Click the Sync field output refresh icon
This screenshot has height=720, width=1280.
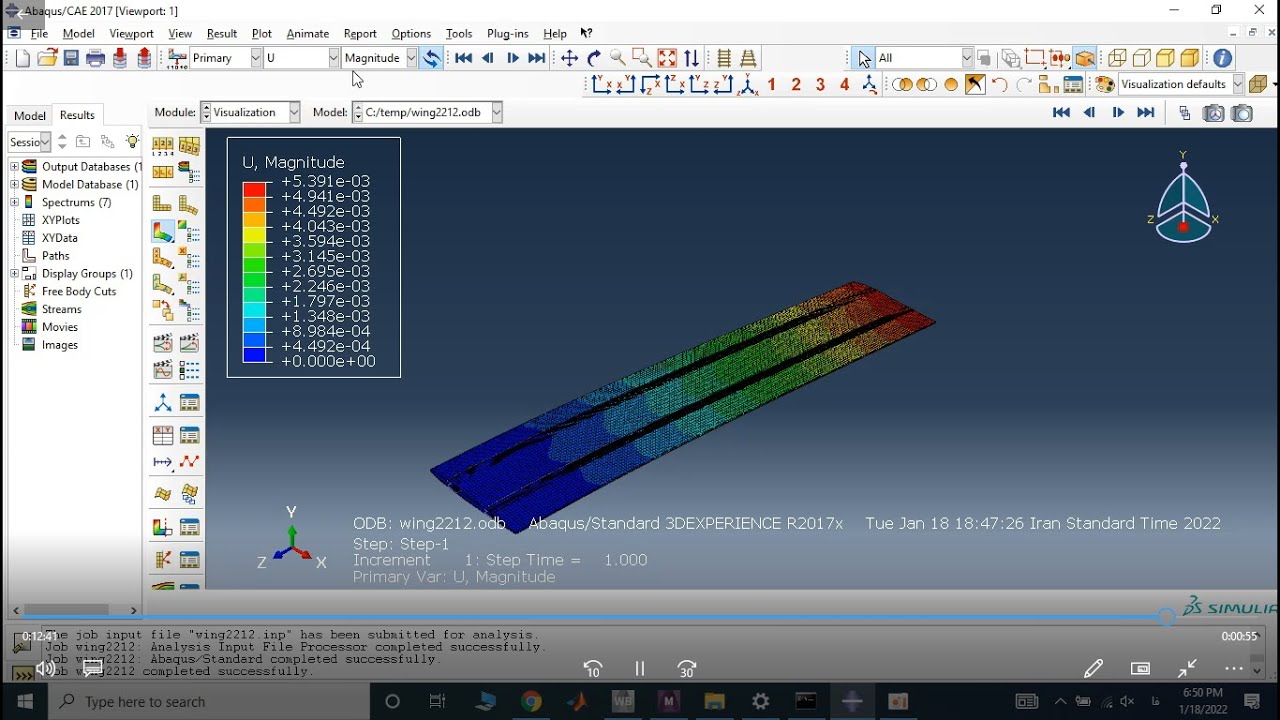[431, 58]
